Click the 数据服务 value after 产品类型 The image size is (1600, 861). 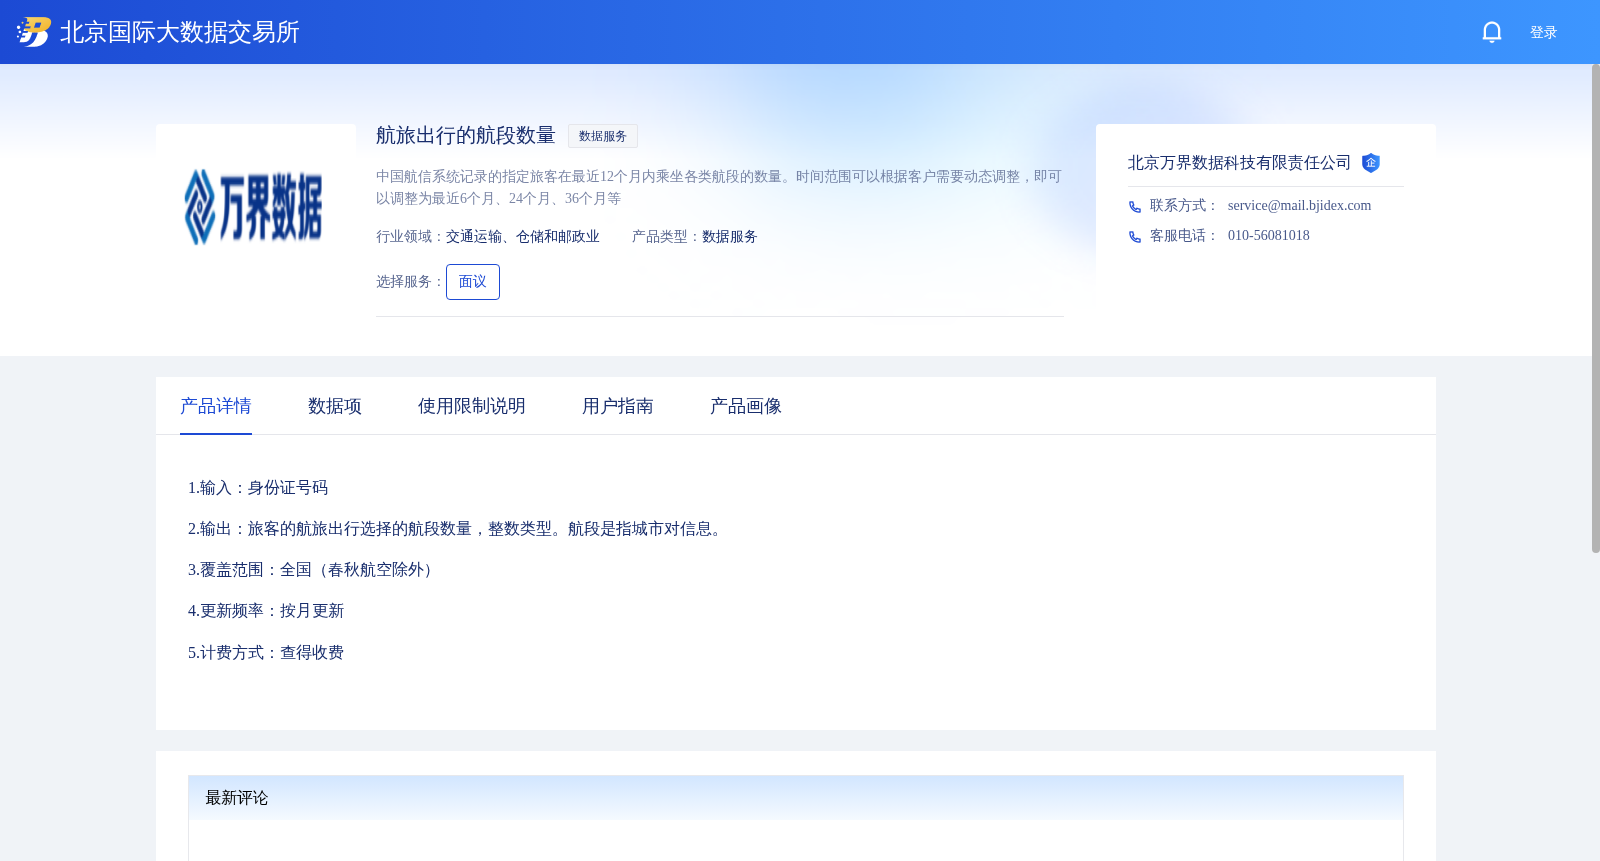point(730,237)
